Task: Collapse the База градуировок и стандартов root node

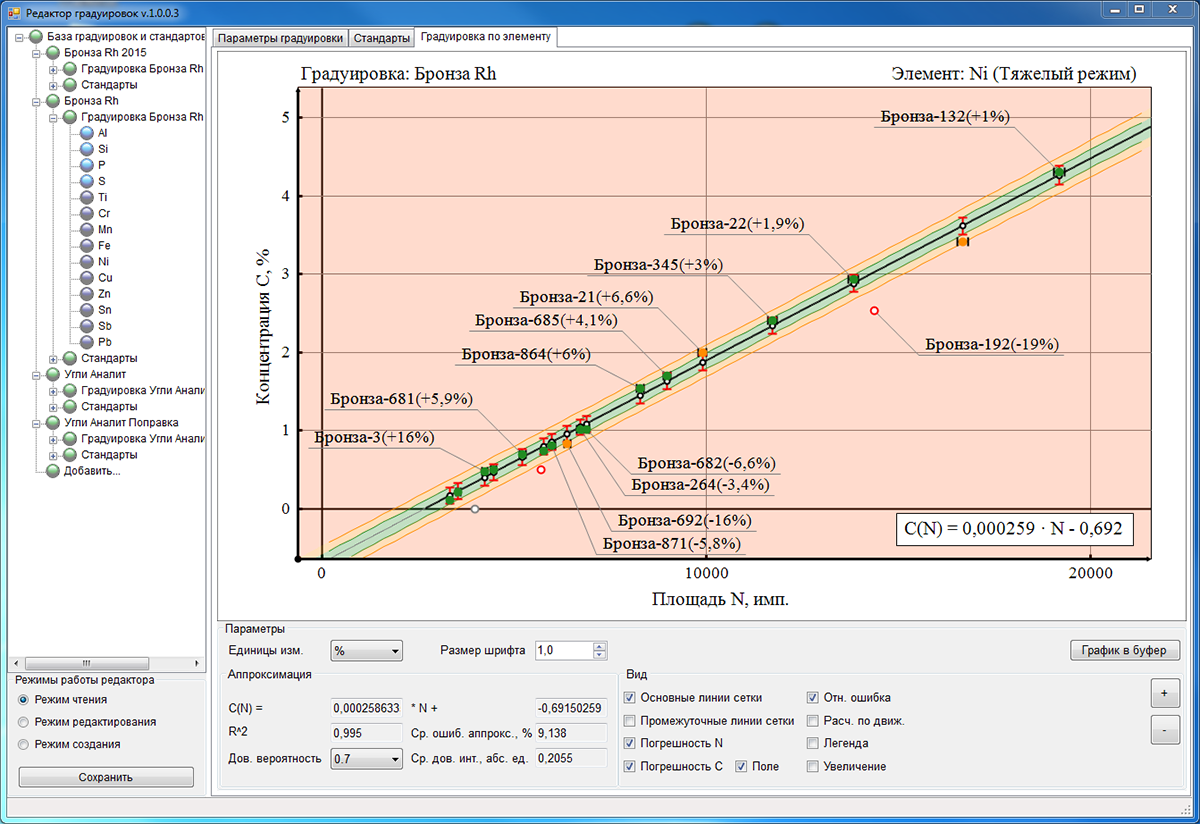Action: pos(20,37)
